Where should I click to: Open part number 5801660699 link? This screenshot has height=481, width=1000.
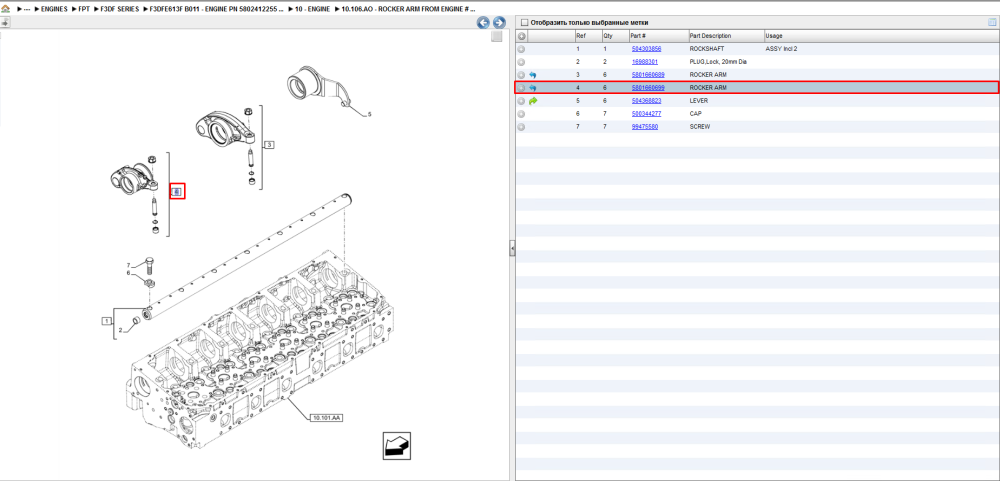[648, 87]
